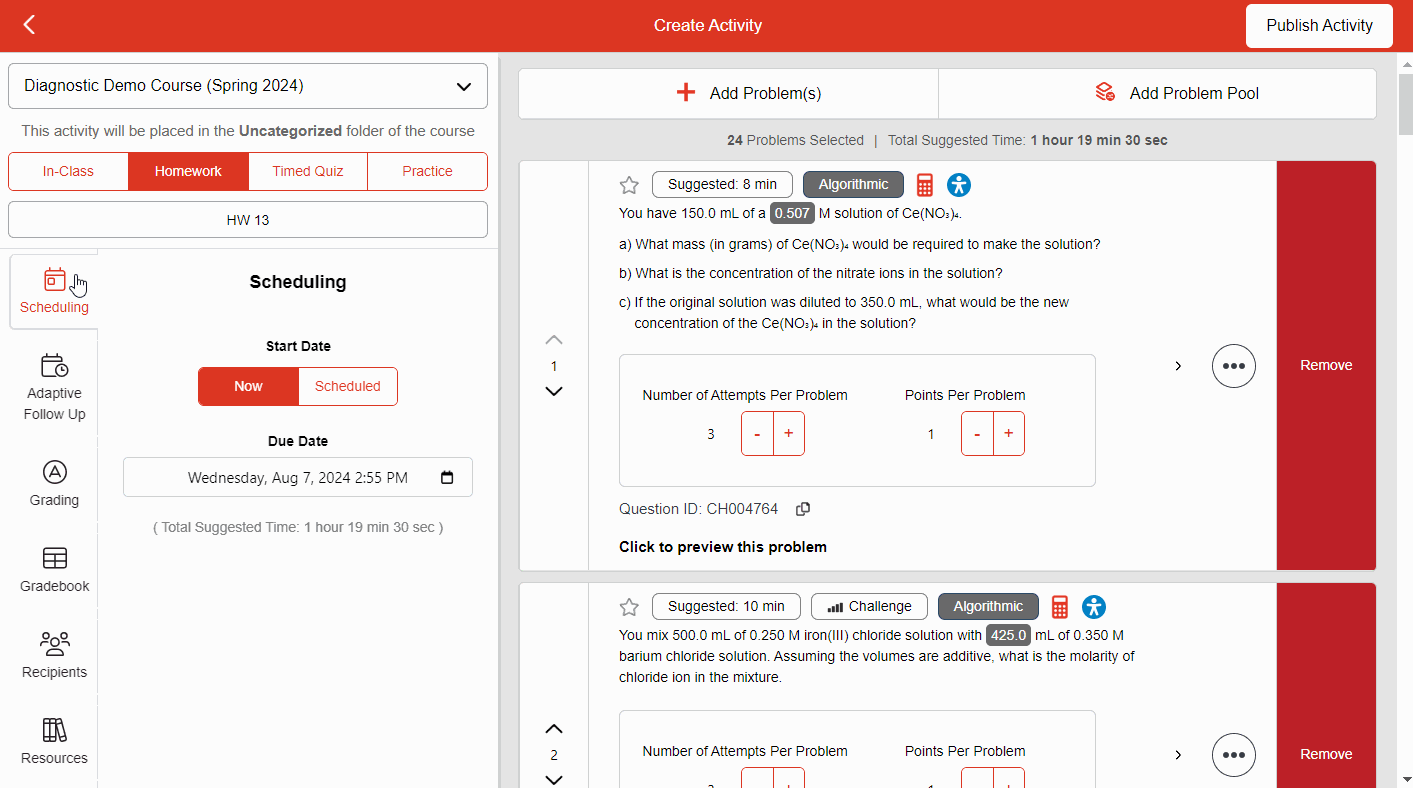1413x788 pixels.
Task: Star the first problem as favorite
Action: (x=628, y=185)
